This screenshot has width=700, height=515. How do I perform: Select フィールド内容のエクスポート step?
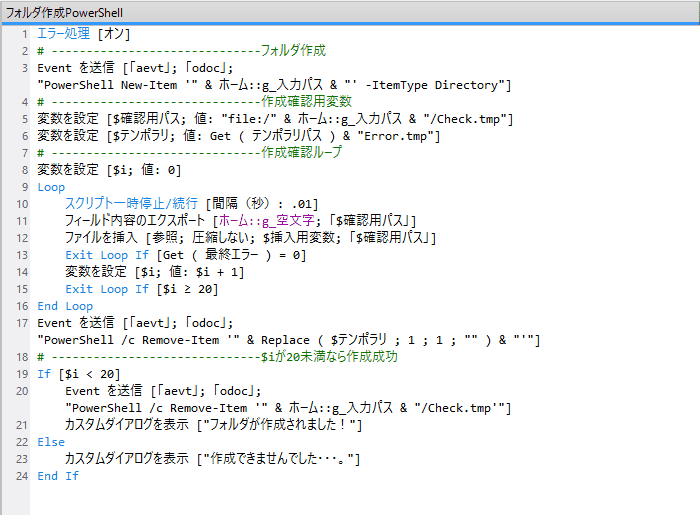(x=240, y=221)
